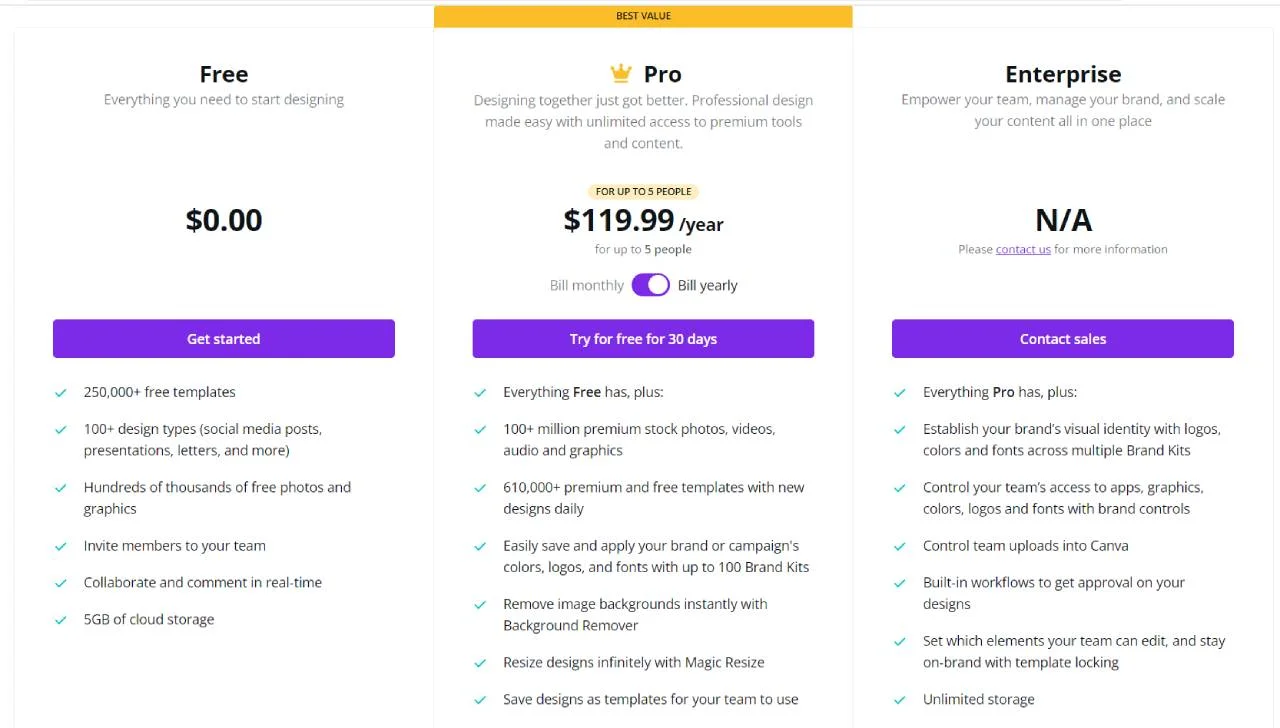Click the FOR UP TO 5 PEOPLE badge
The height and width of the screenshot is (728, 1280).
click(643, 191)
